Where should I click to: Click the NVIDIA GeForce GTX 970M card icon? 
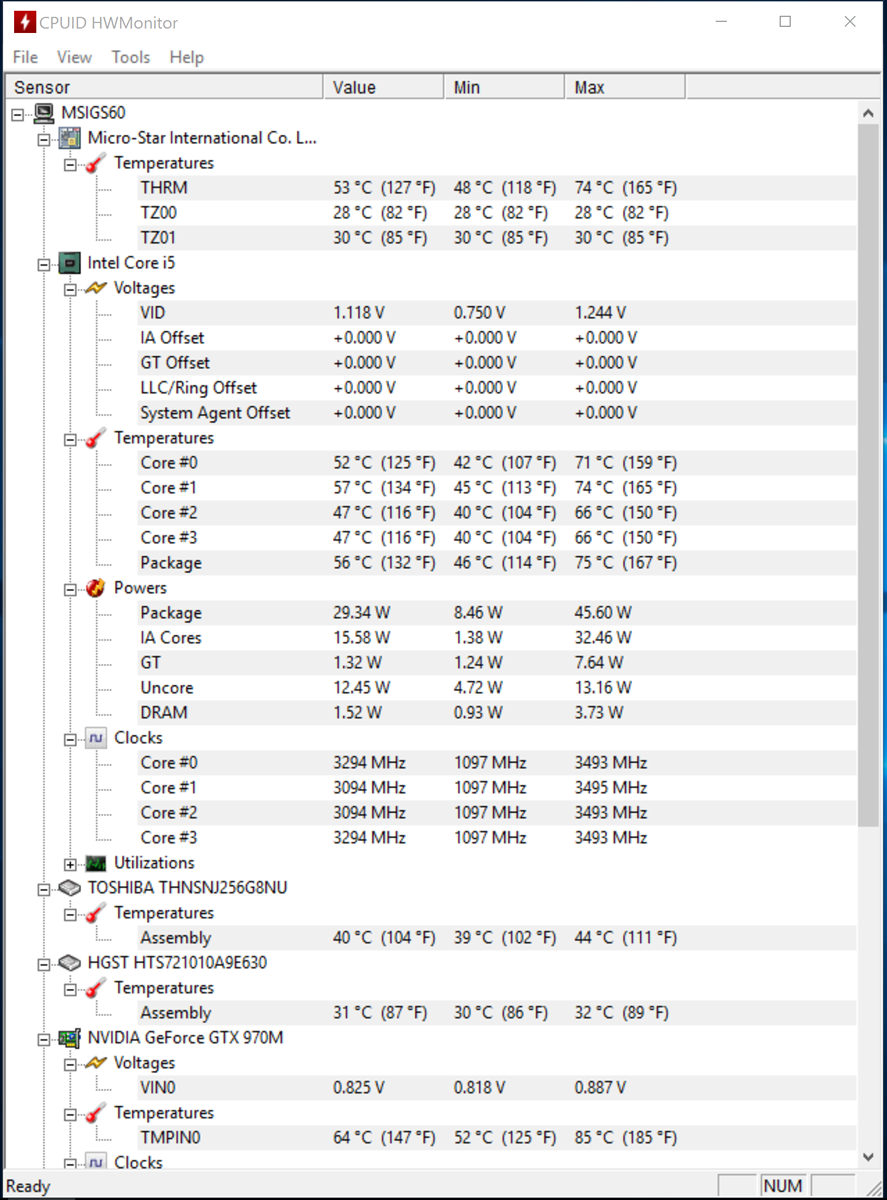point(69,1038)
